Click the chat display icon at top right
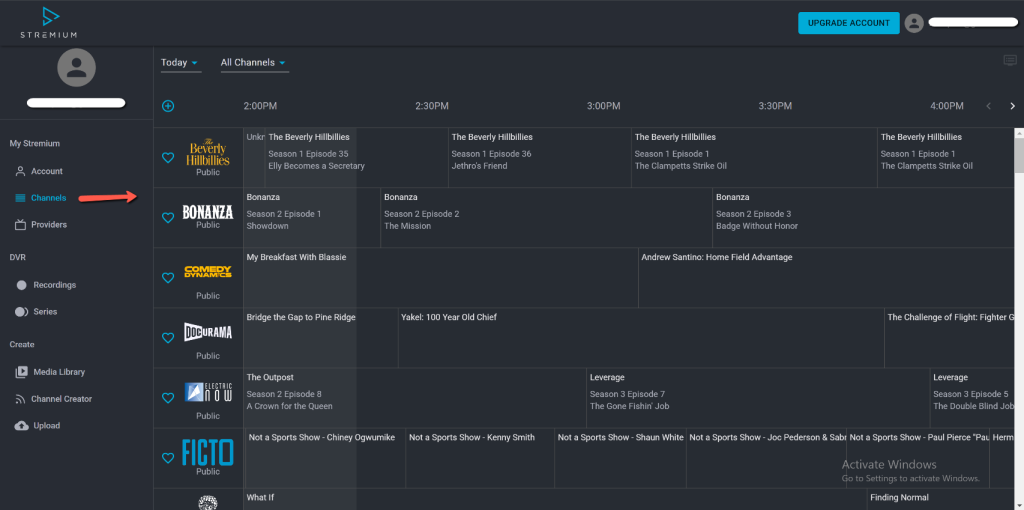 (1010, 61)
